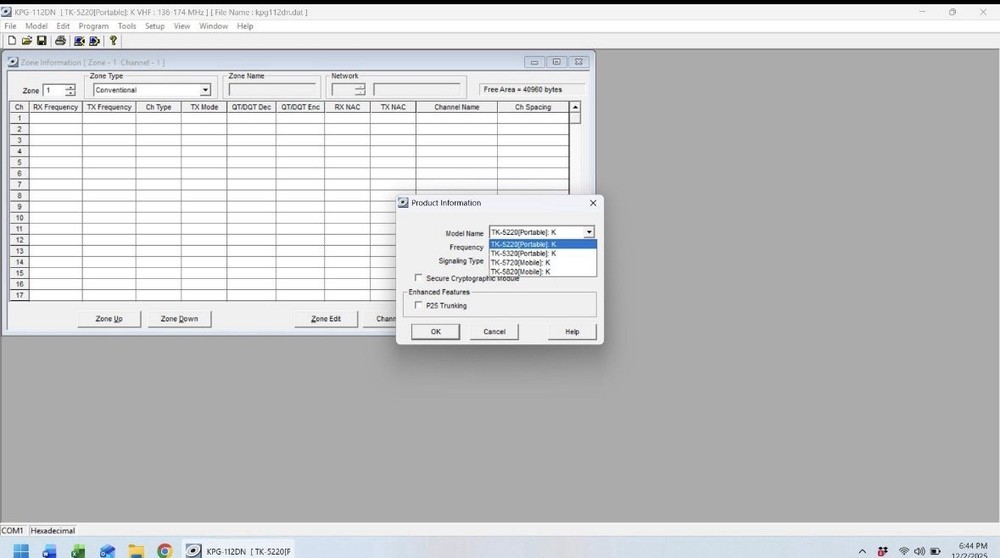Click the open folder toolbar icon

27,41
